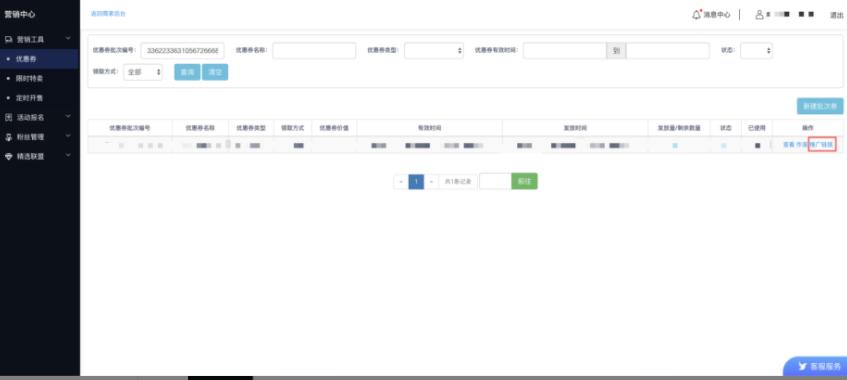The image size is (847, 380).
Task: Go to pagination page 1
Action: tap(416, 182)
